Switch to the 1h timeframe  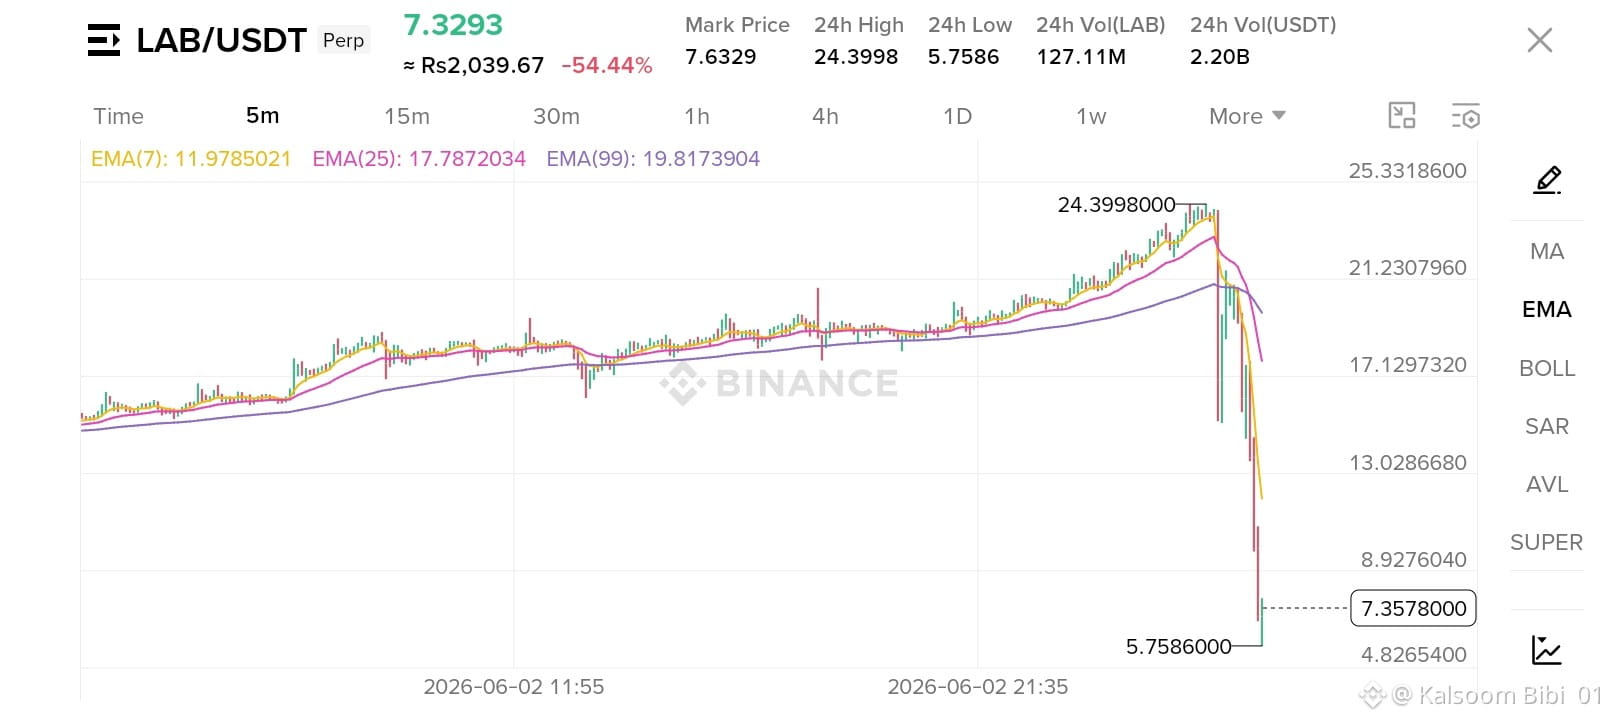pyautogui.click(x=697, y=116)
